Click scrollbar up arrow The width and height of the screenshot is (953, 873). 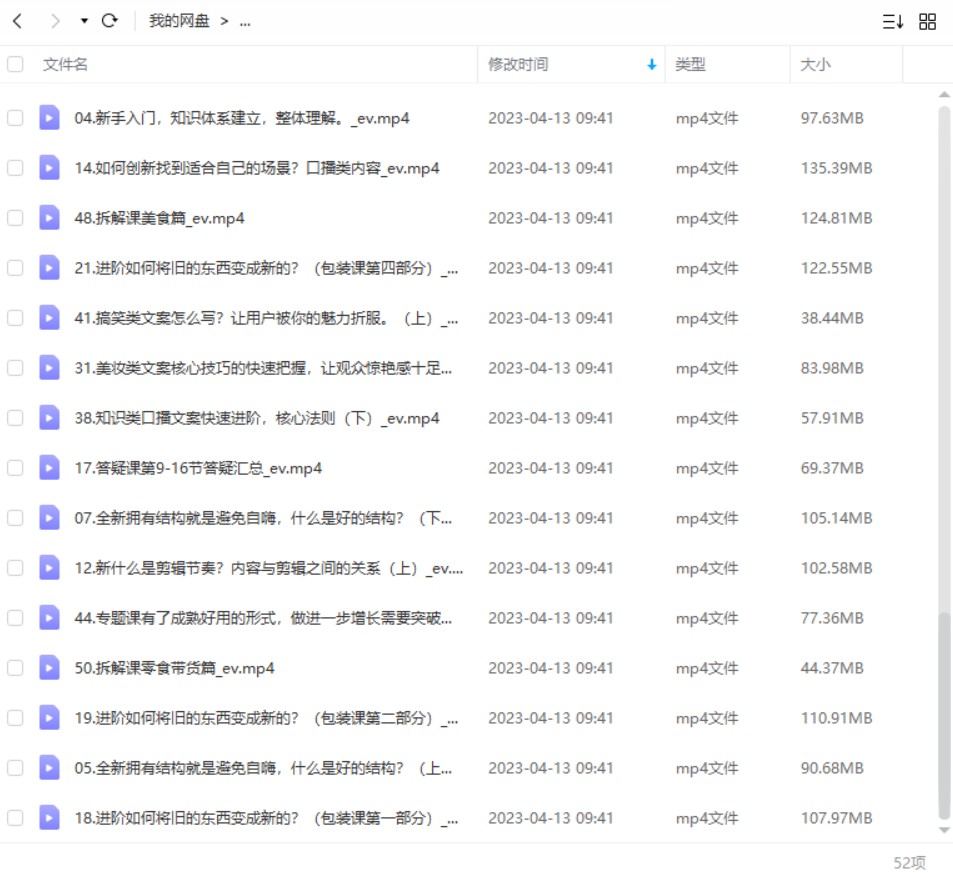944,94
